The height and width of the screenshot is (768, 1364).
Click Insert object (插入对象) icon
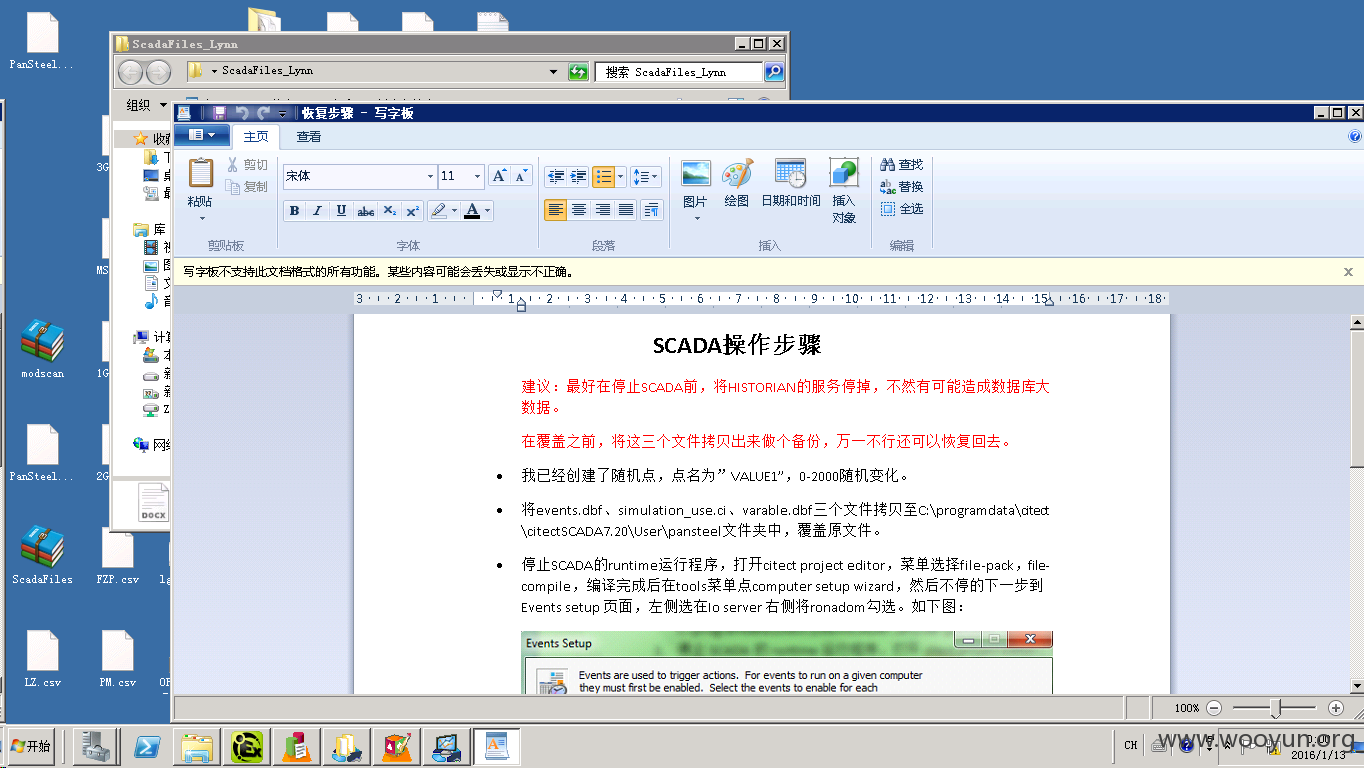[x=844, y=173]
